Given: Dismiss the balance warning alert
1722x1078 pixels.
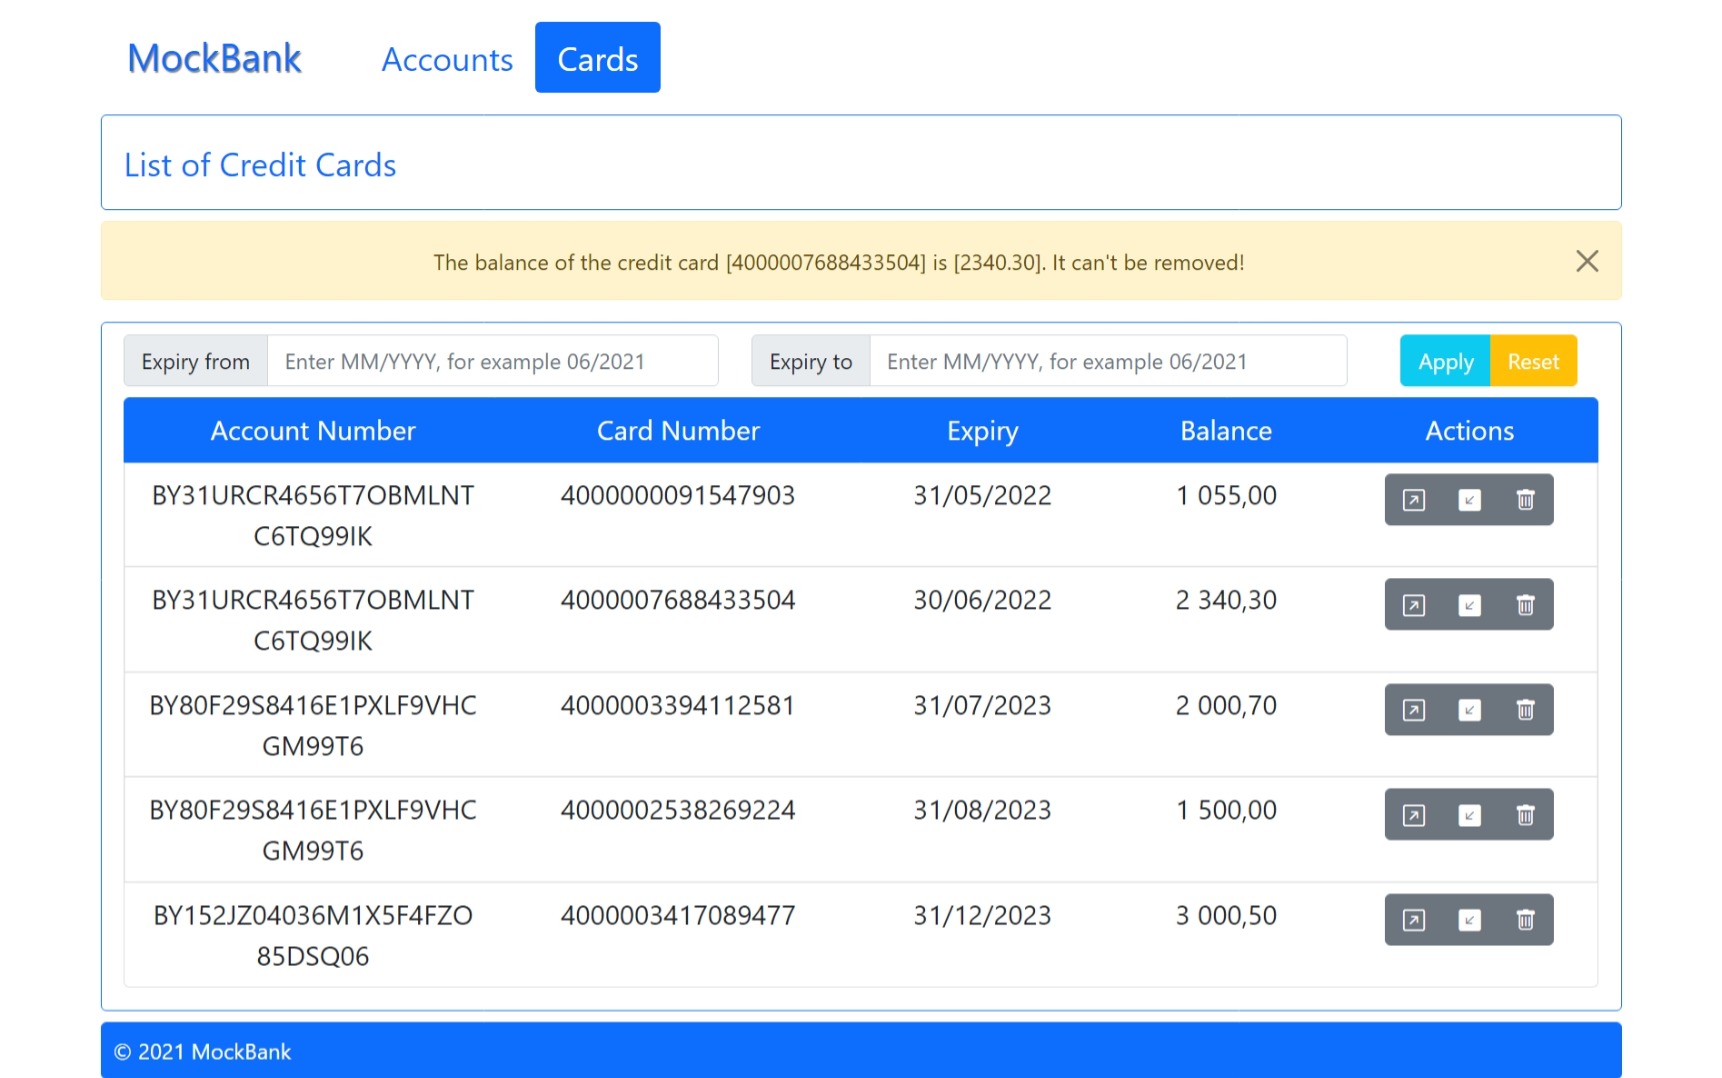Looking at the screenshot, I should click(x=1586, y=261).
